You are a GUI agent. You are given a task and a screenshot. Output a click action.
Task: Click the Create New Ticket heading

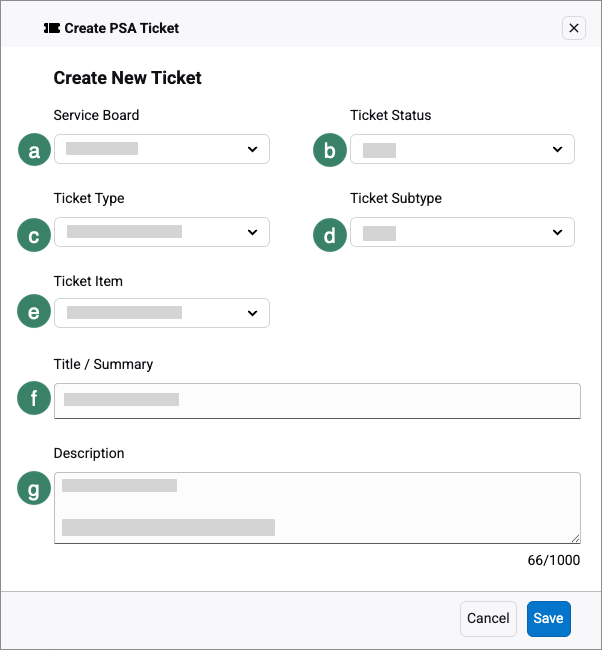(x=128, y=77)
